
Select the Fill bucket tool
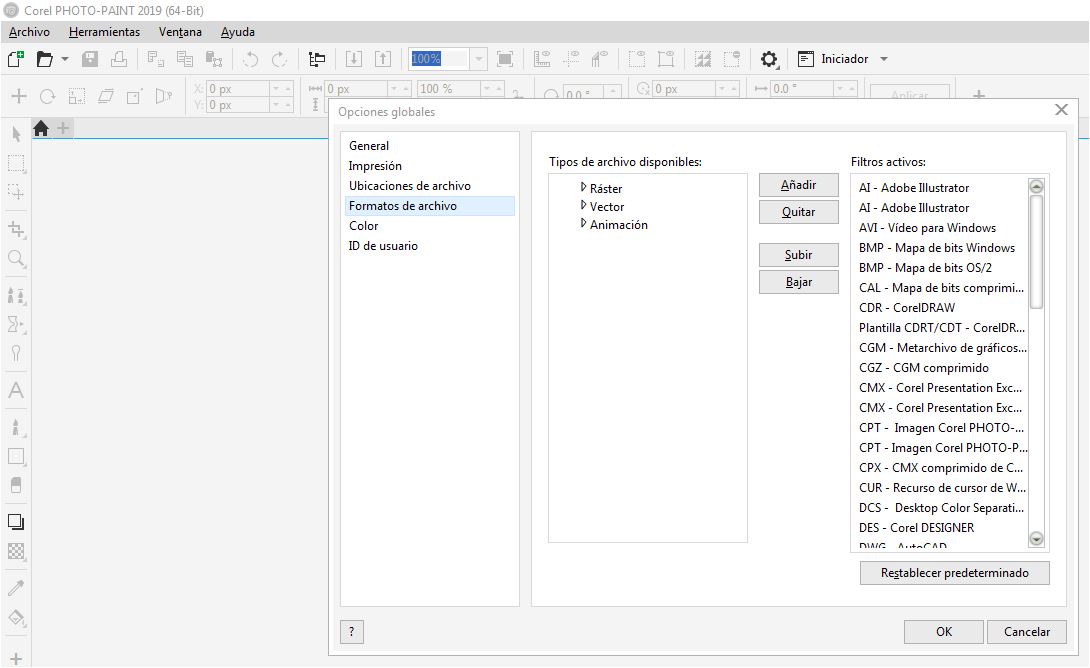[16, 618]
